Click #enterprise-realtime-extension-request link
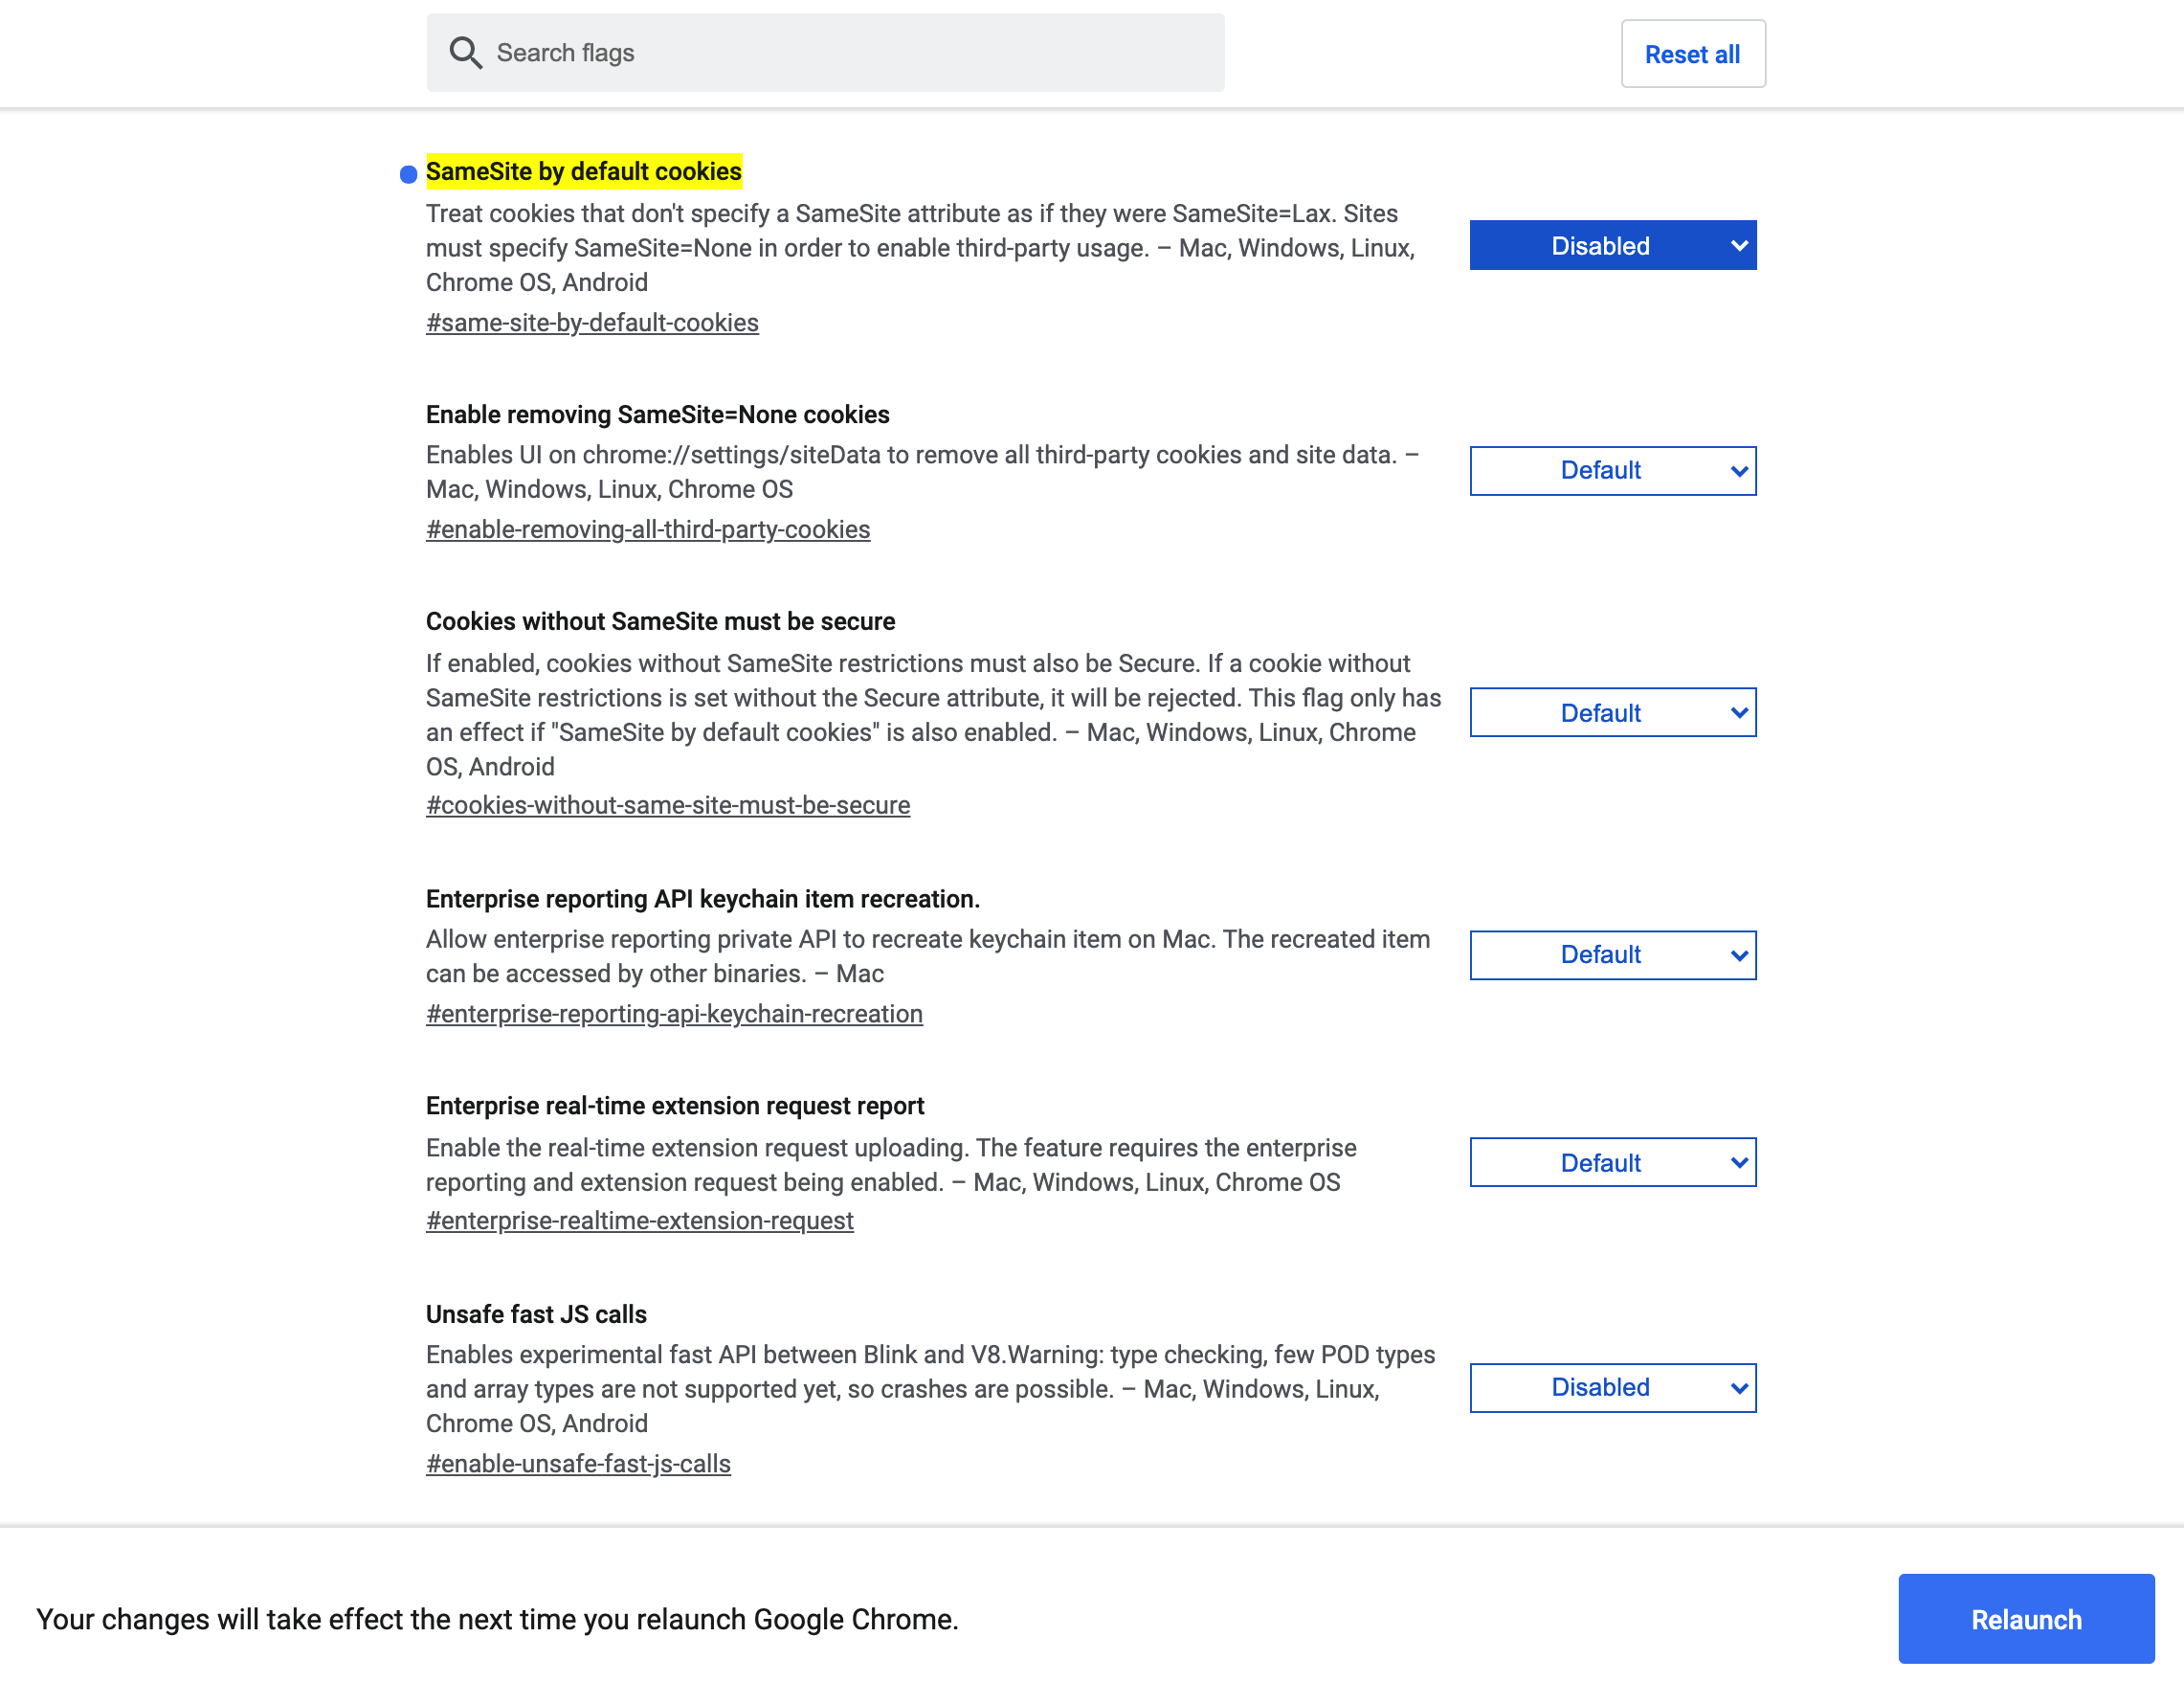Screen dimensions: 2184x1704 coord(640,1221)
